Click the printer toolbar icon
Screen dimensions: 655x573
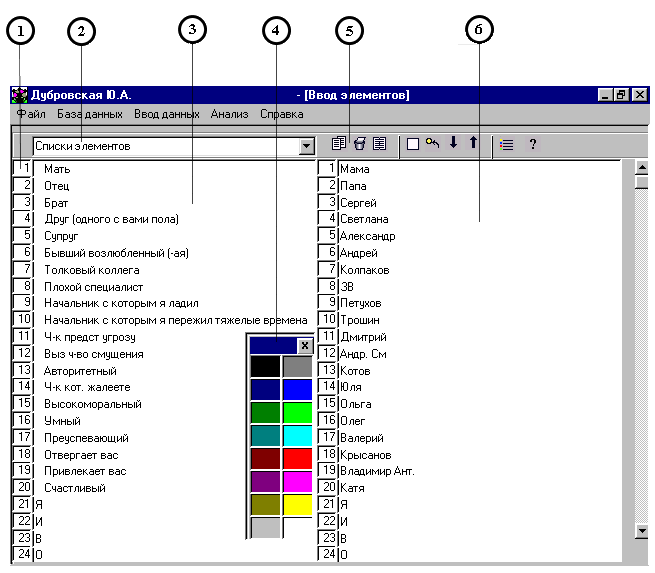[359, 144]
